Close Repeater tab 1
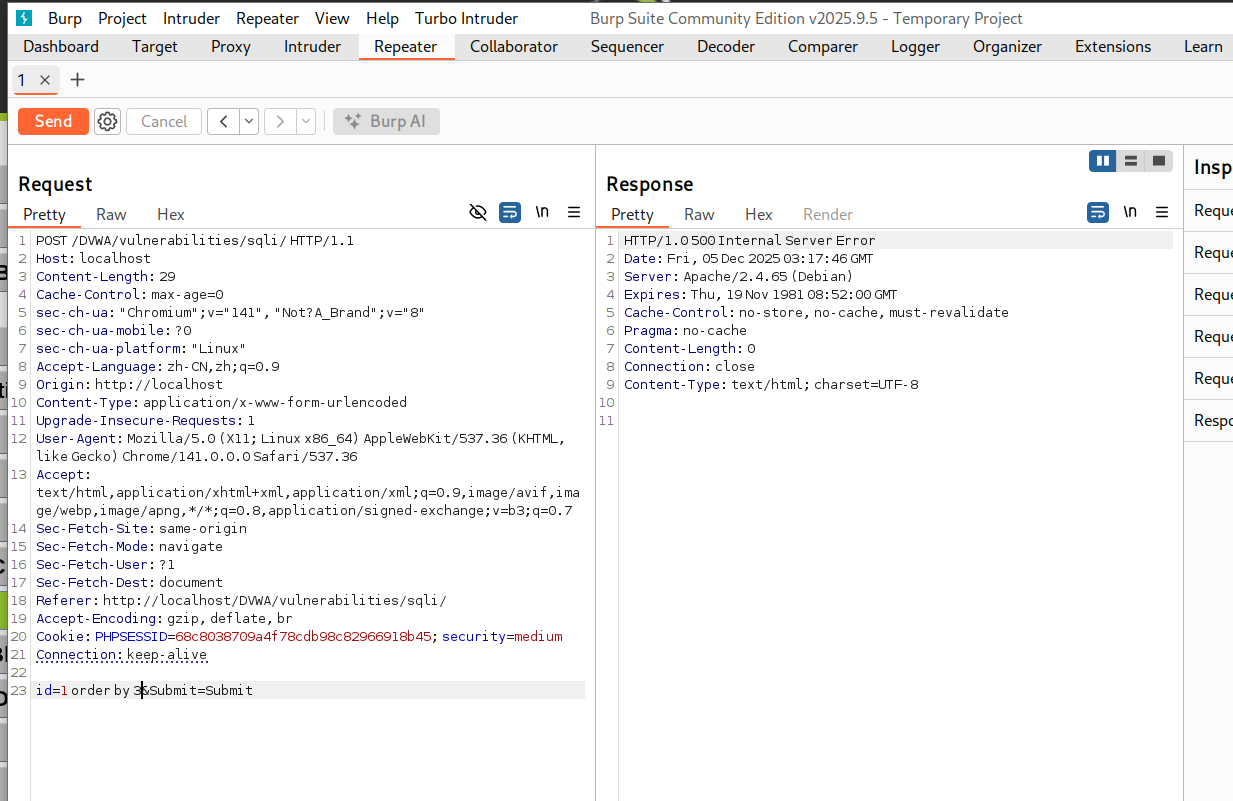 coord(45,80)
